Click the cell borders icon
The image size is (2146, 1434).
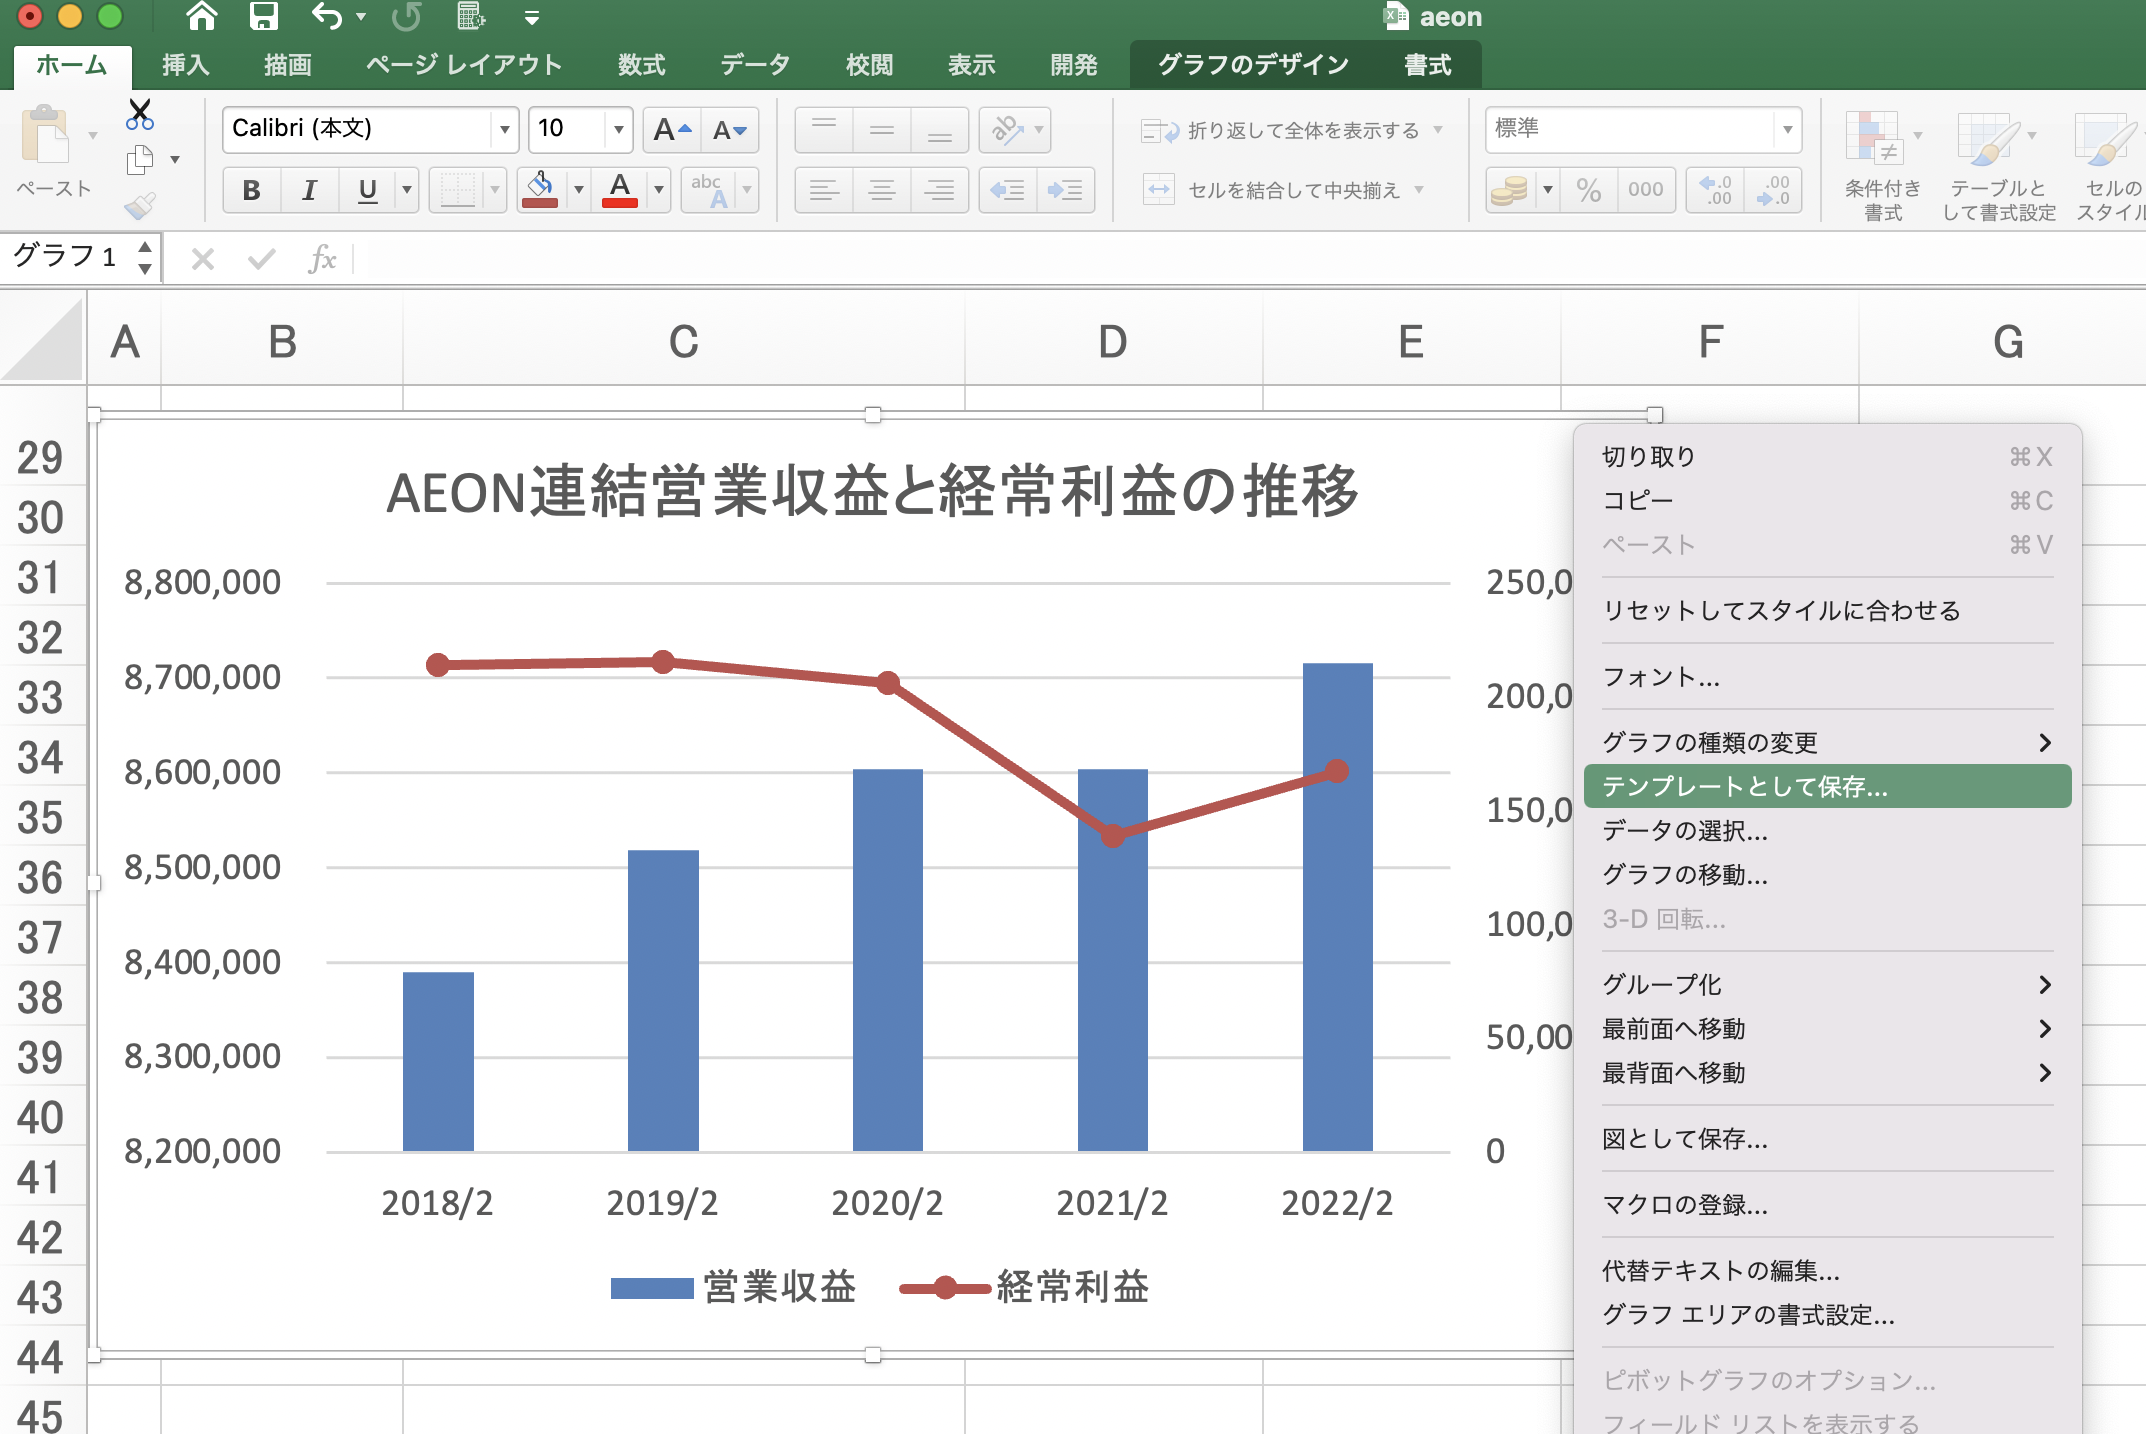pyautogui.click(x=457, y=190)
